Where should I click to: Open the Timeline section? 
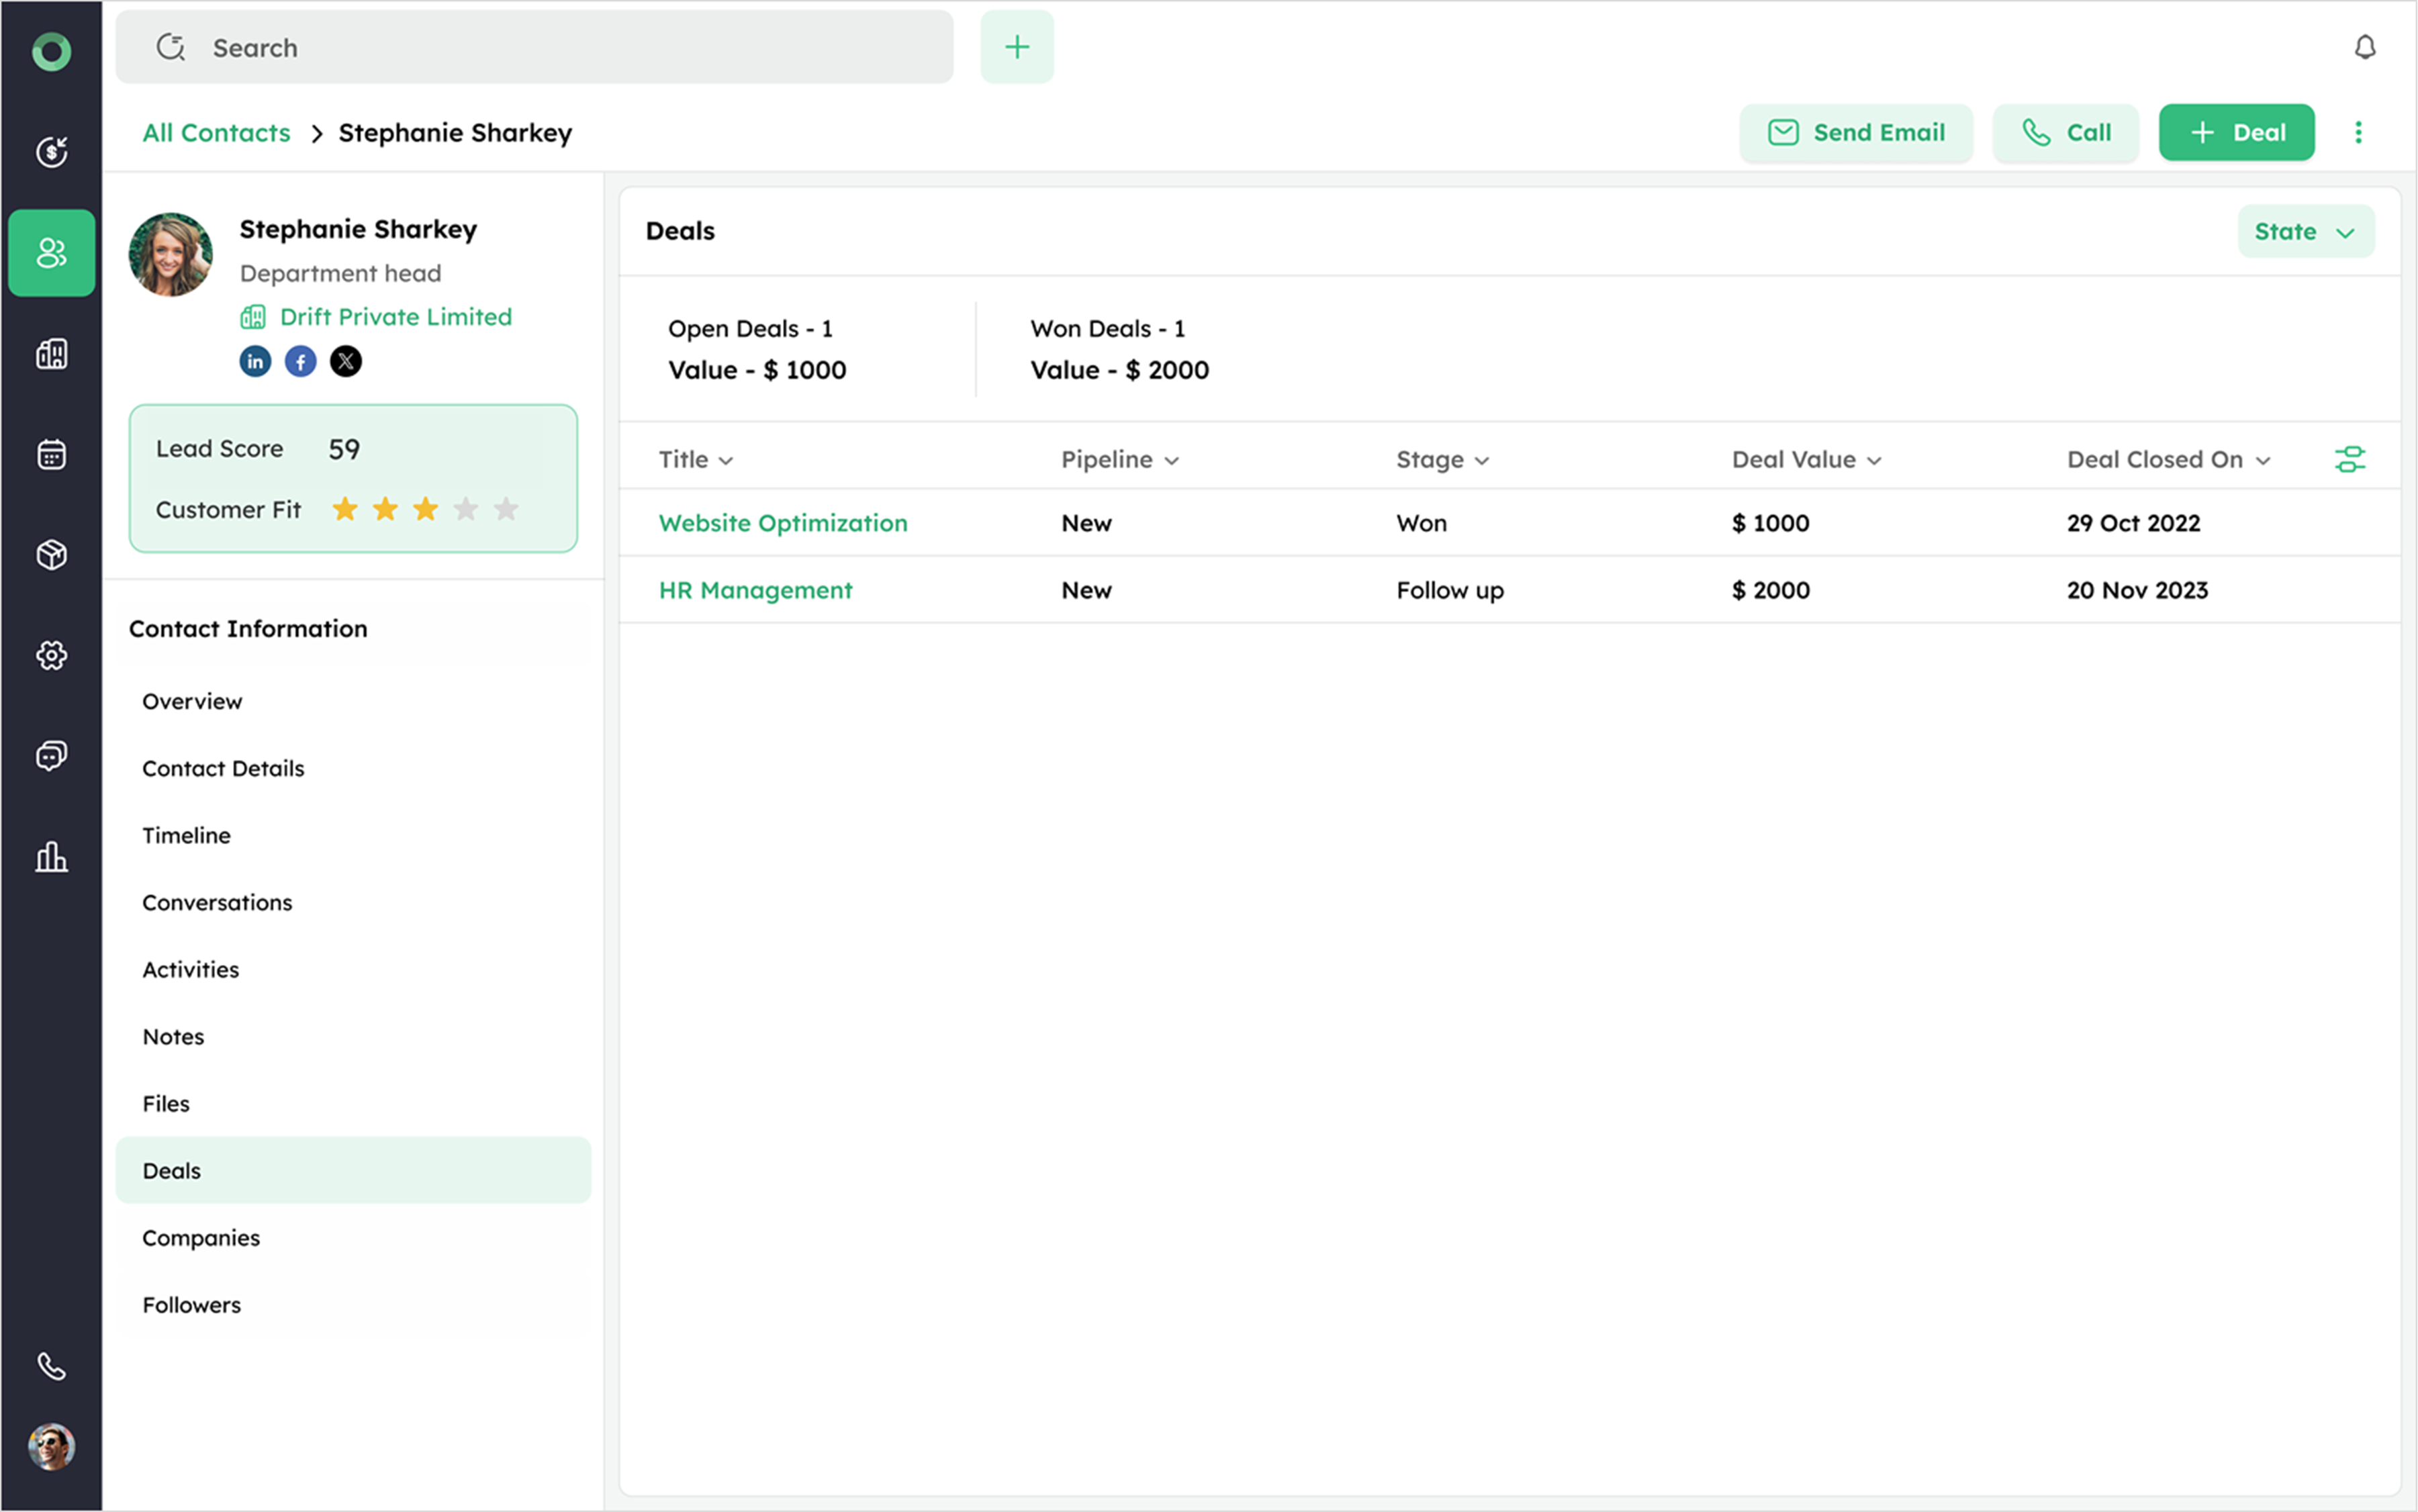[x=186, y=835]
